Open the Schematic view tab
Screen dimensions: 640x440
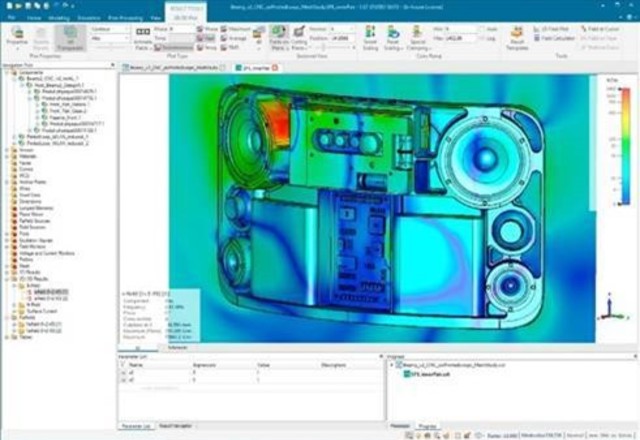(178, 347)
